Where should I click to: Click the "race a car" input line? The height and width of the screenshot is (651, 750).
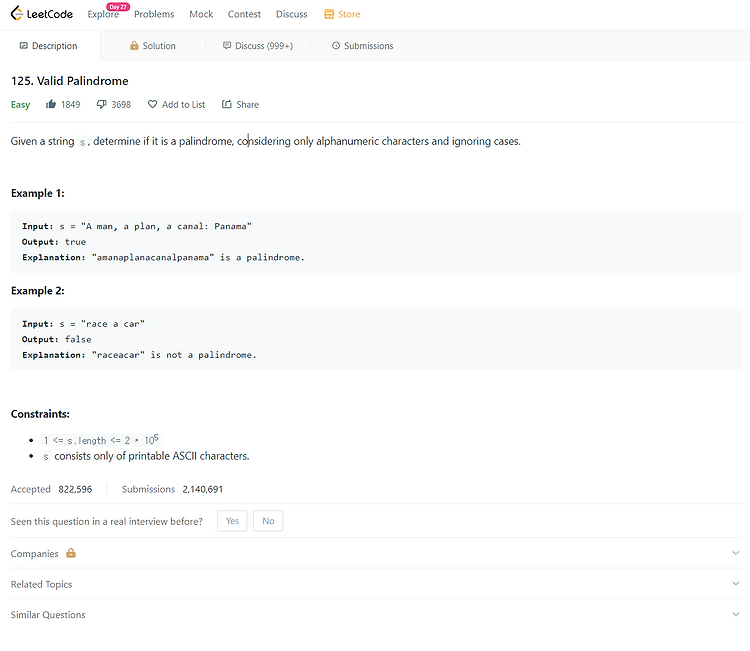coord(83,324)
